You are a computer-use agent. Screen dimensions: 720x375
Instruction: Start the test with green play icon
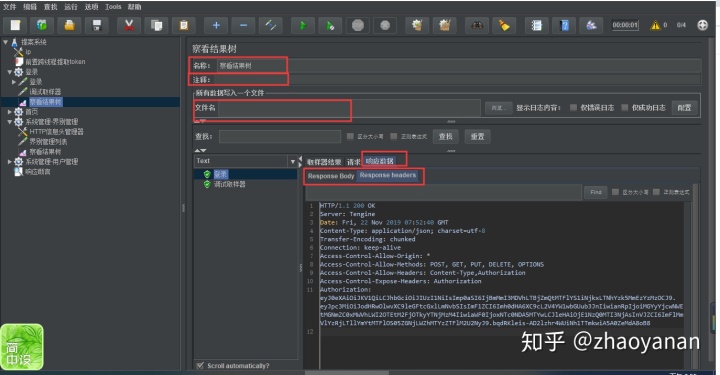303,25
